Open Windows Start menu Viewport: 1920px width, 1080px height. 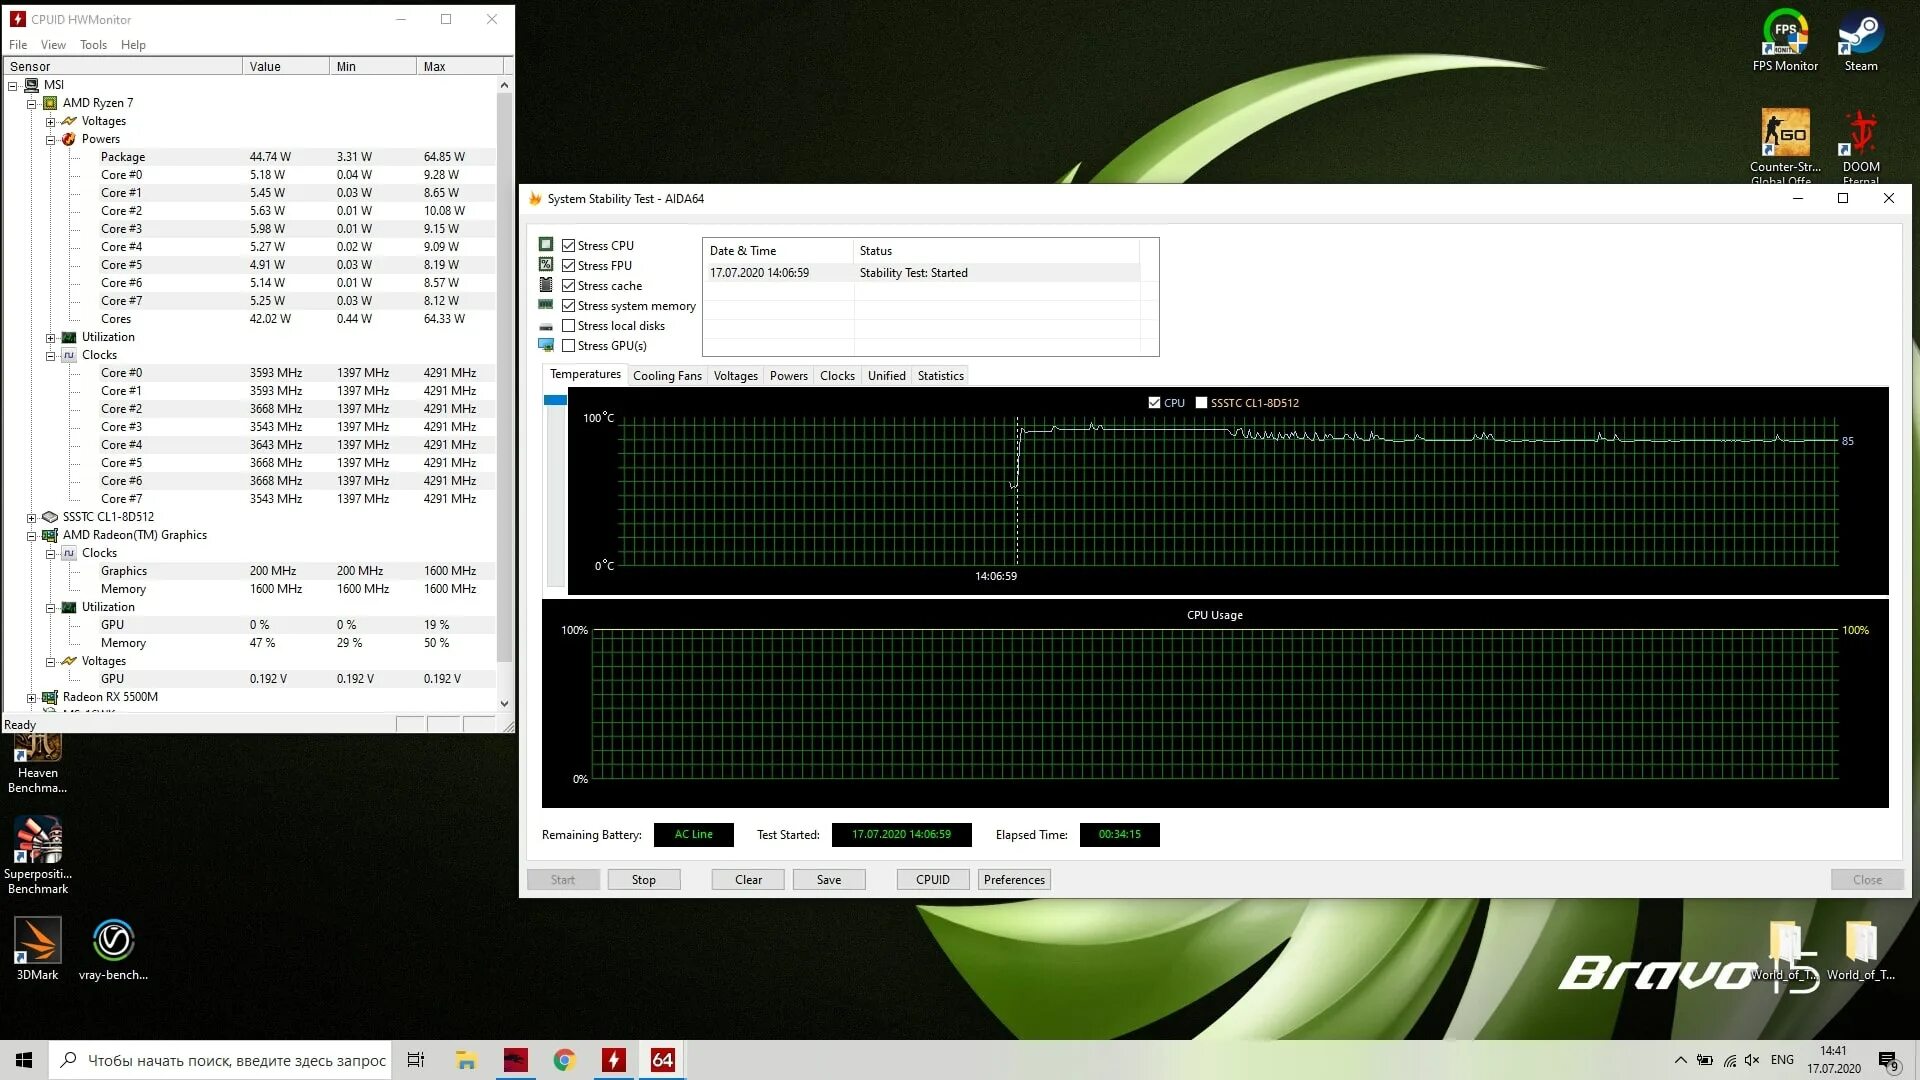pyautogui.click(x=24, y=1060)
